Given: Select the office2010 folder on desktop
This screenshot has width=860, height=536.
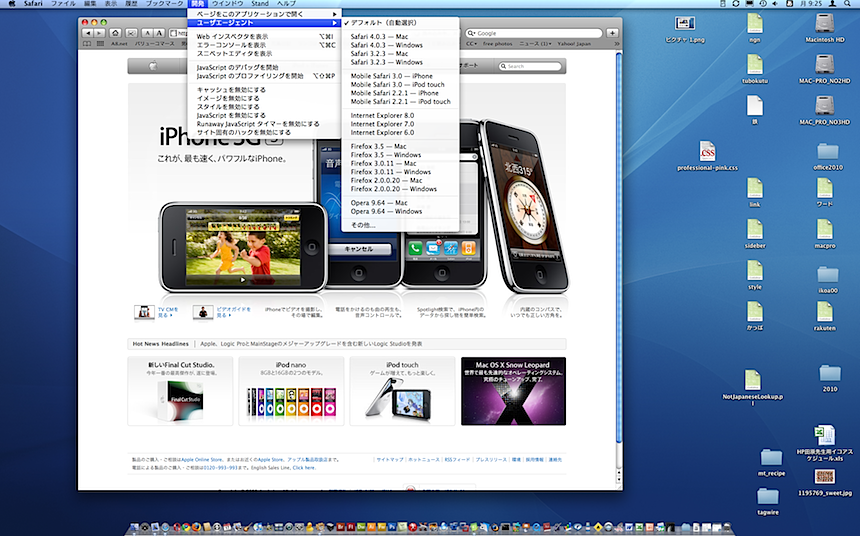Looking at the screenshot, I should (828, 156).
